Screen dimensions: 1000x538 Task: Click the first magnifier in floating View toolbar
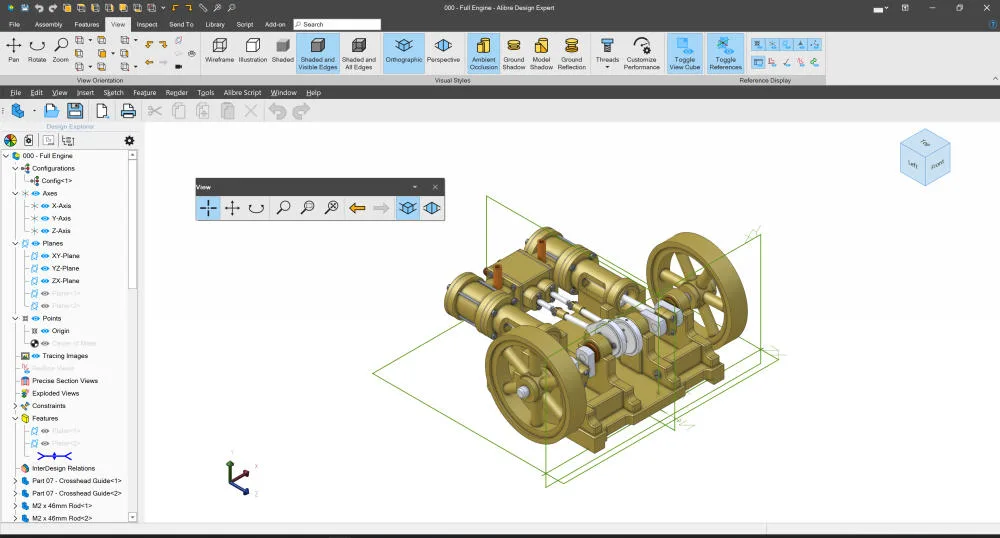tap(283, 208)
